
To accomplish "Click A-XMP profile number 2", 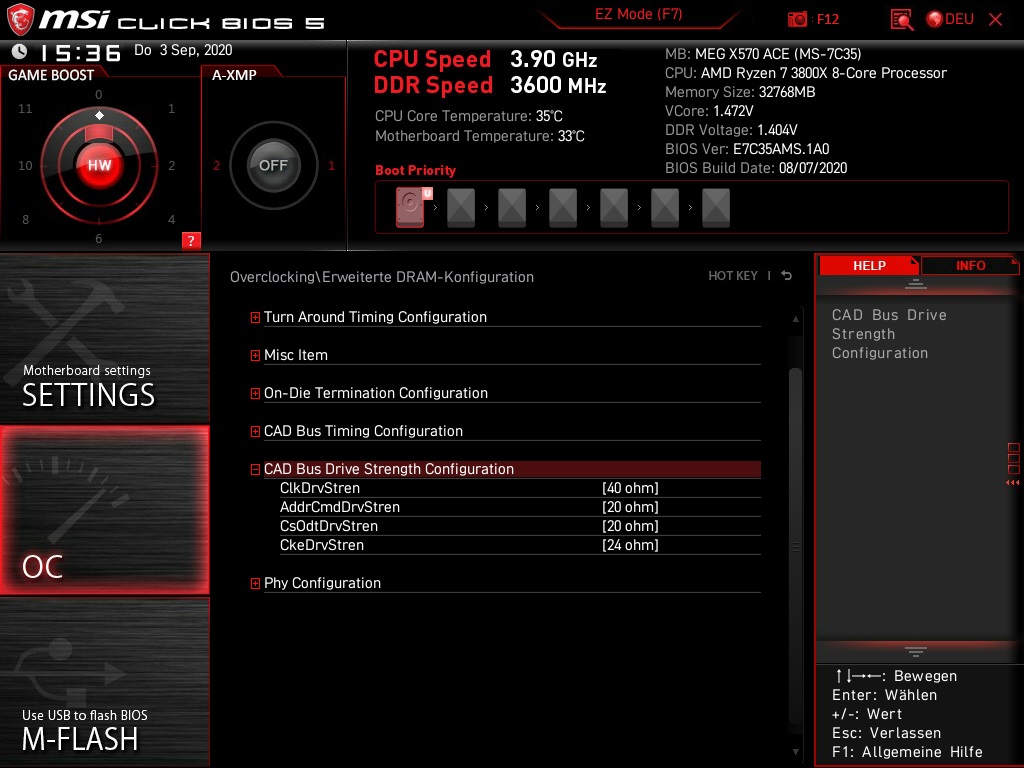I will [x=216, y=165].
